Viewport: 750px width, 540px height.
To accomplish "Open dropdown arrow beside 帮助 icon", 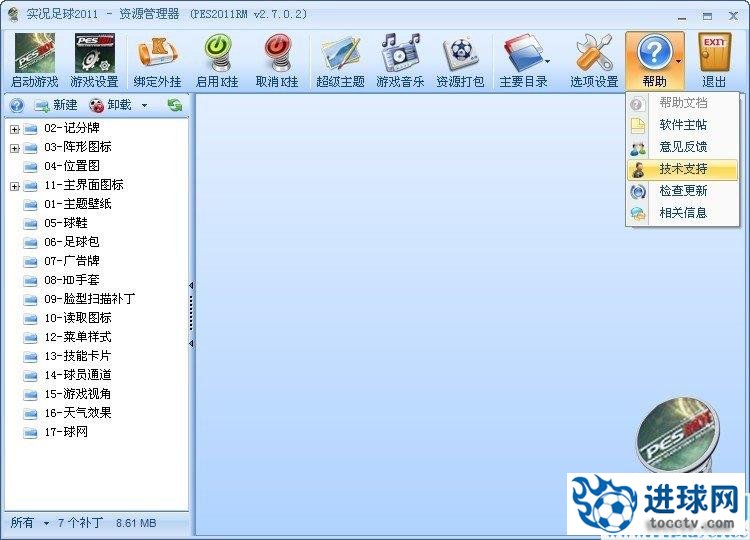I will tap(678, 61).
